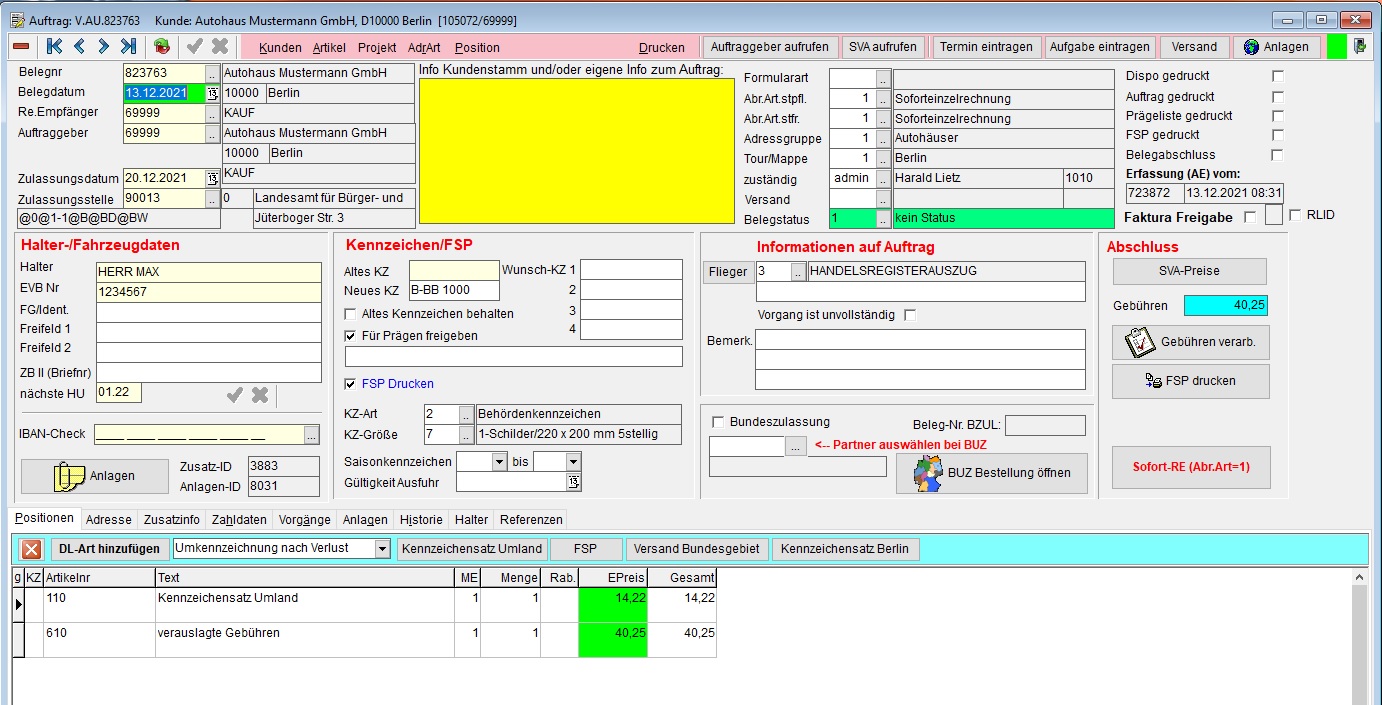
Task: Enable the Bundeszulassung checkbox
Action: tap(718, 422)
